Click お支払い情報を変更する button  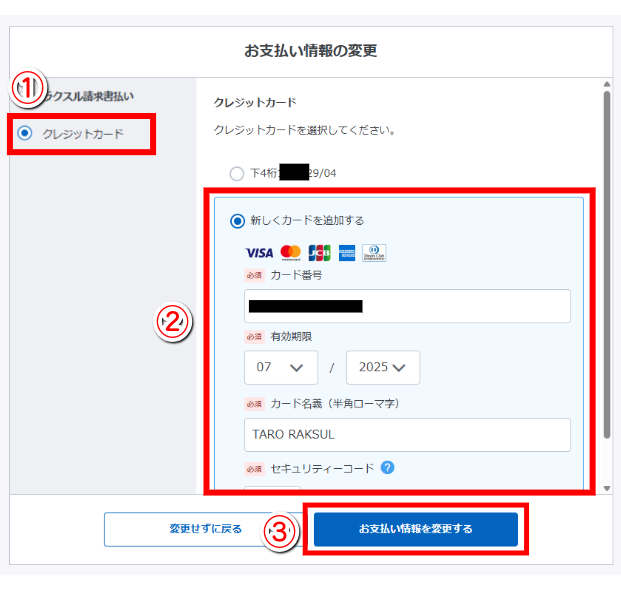[x=415, y=529]
